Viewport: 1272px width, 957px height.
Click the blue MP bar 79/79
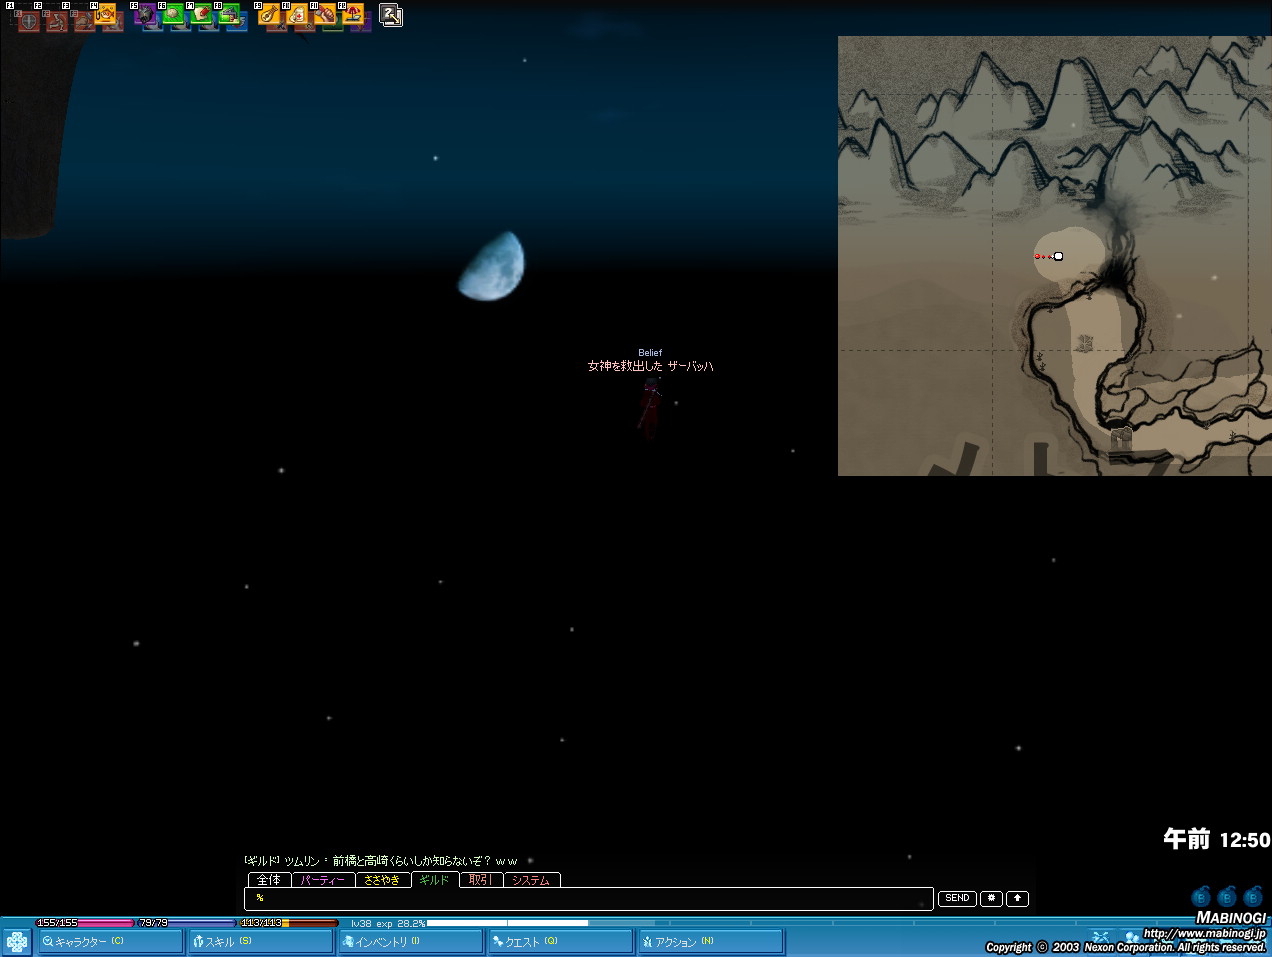[186, 923]
